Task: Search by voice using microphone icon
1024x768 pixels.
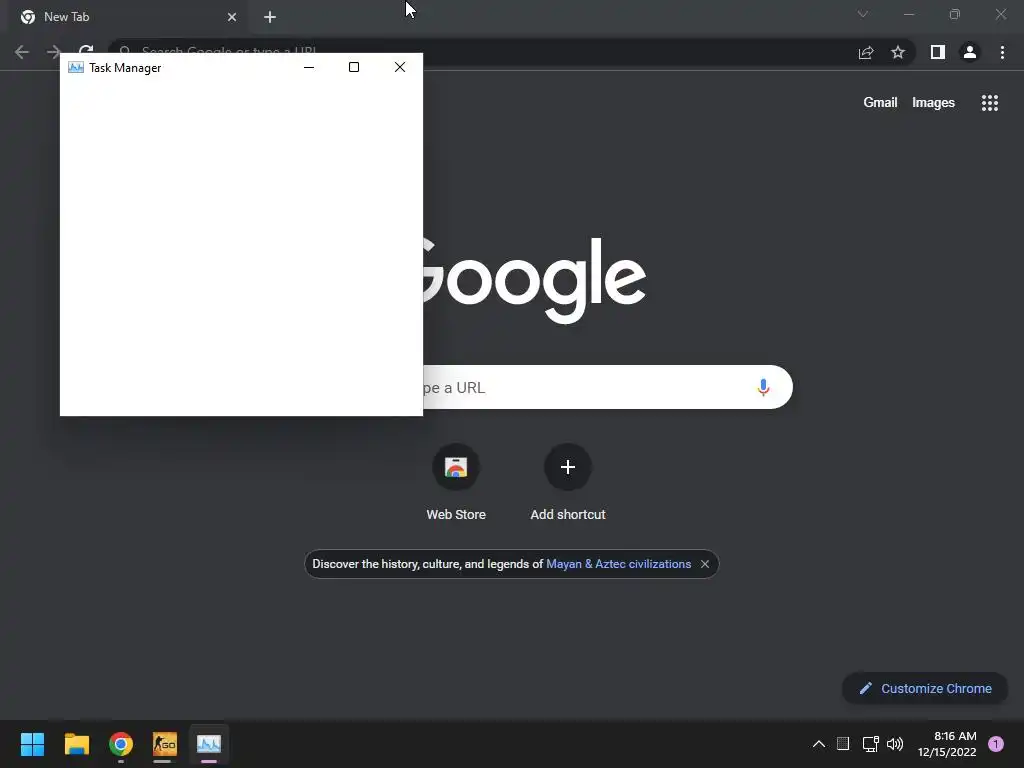Action: [763, 387]
